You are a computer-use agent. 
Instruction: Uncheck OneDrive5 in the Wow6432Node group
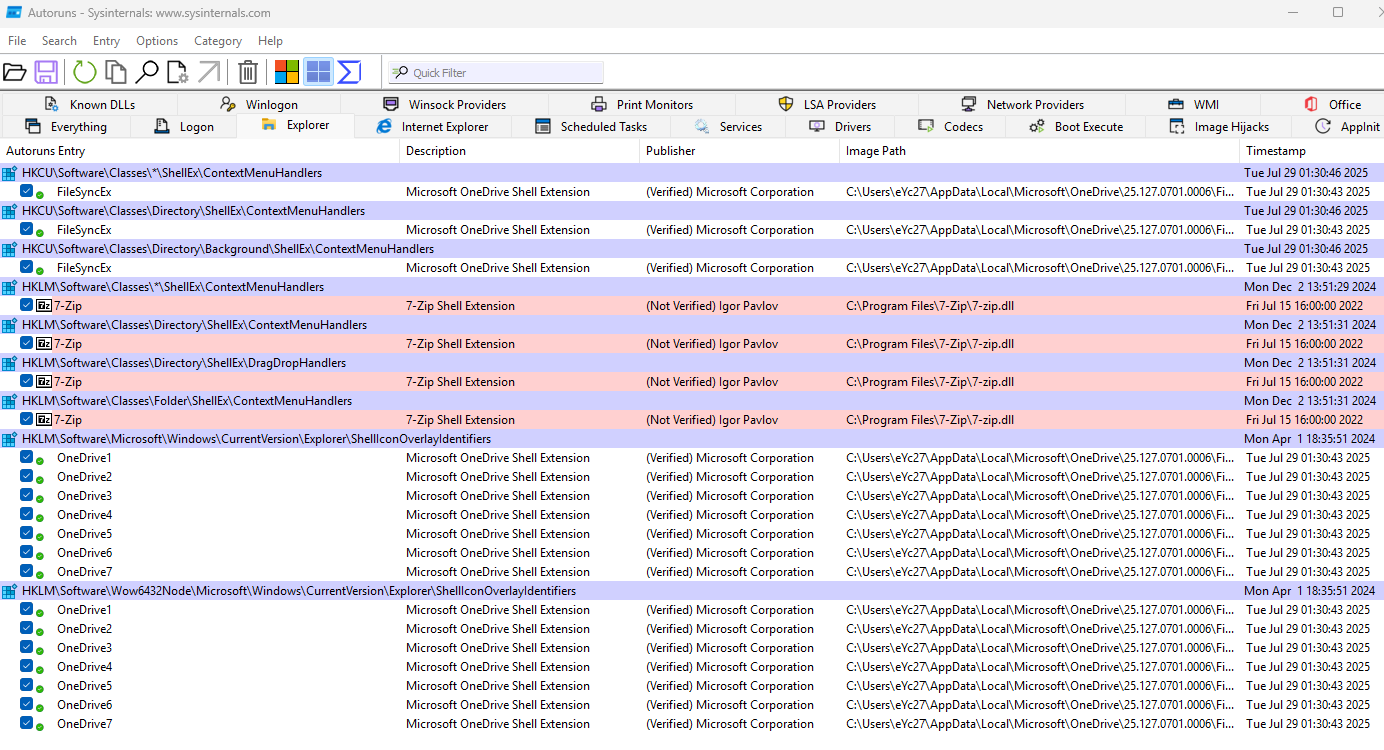pyautogui.click(x=26, y=685)
